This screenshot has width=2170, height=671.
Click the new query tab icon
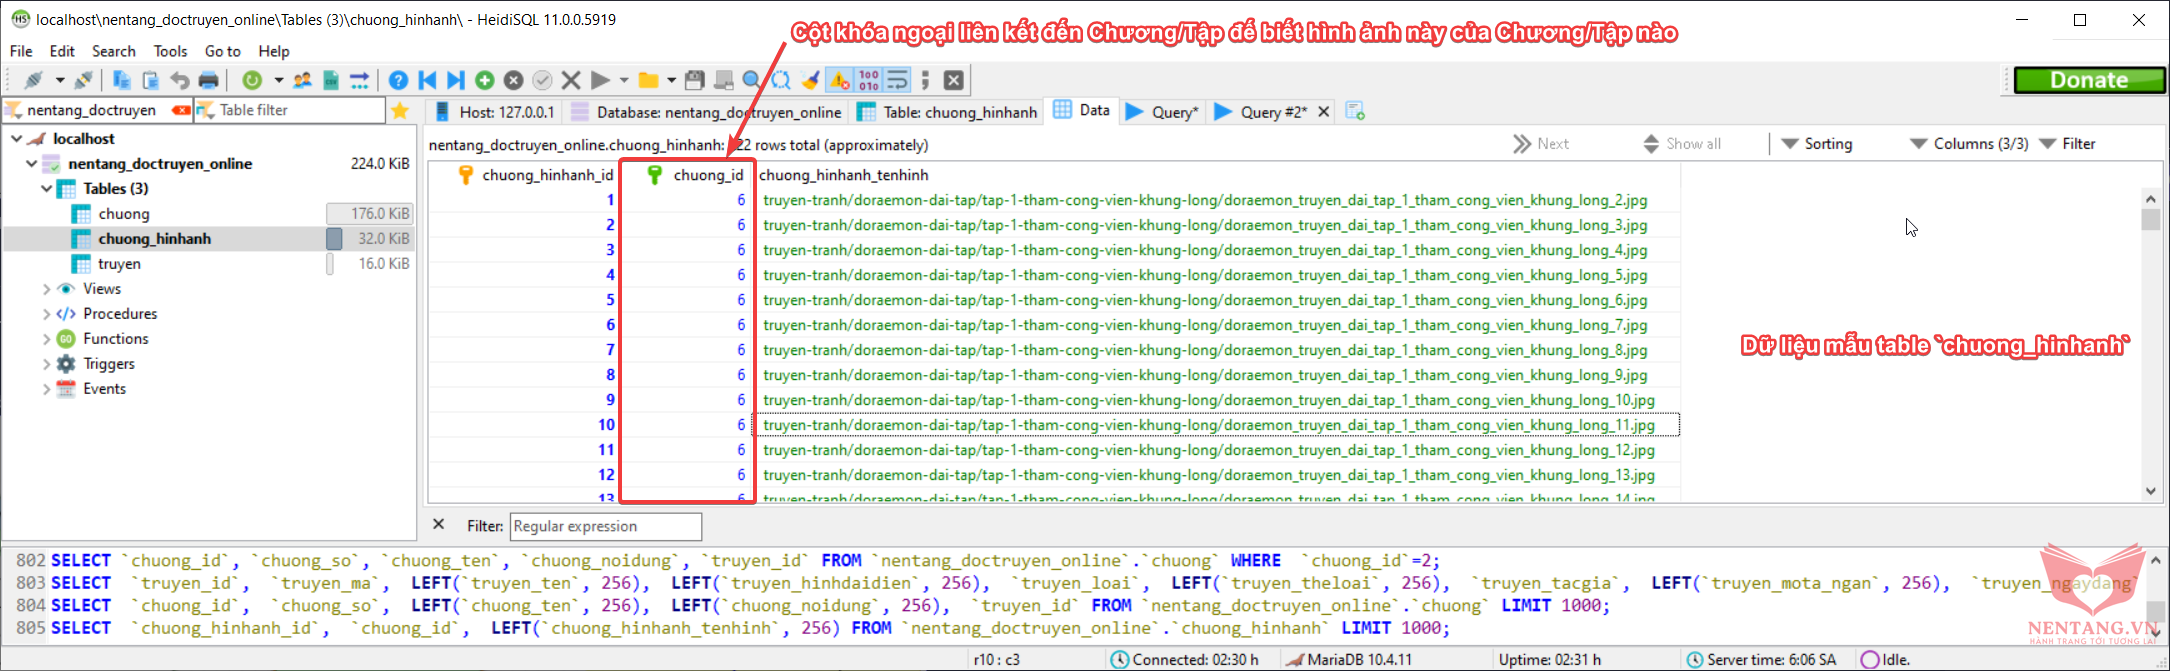(1355, 111)
